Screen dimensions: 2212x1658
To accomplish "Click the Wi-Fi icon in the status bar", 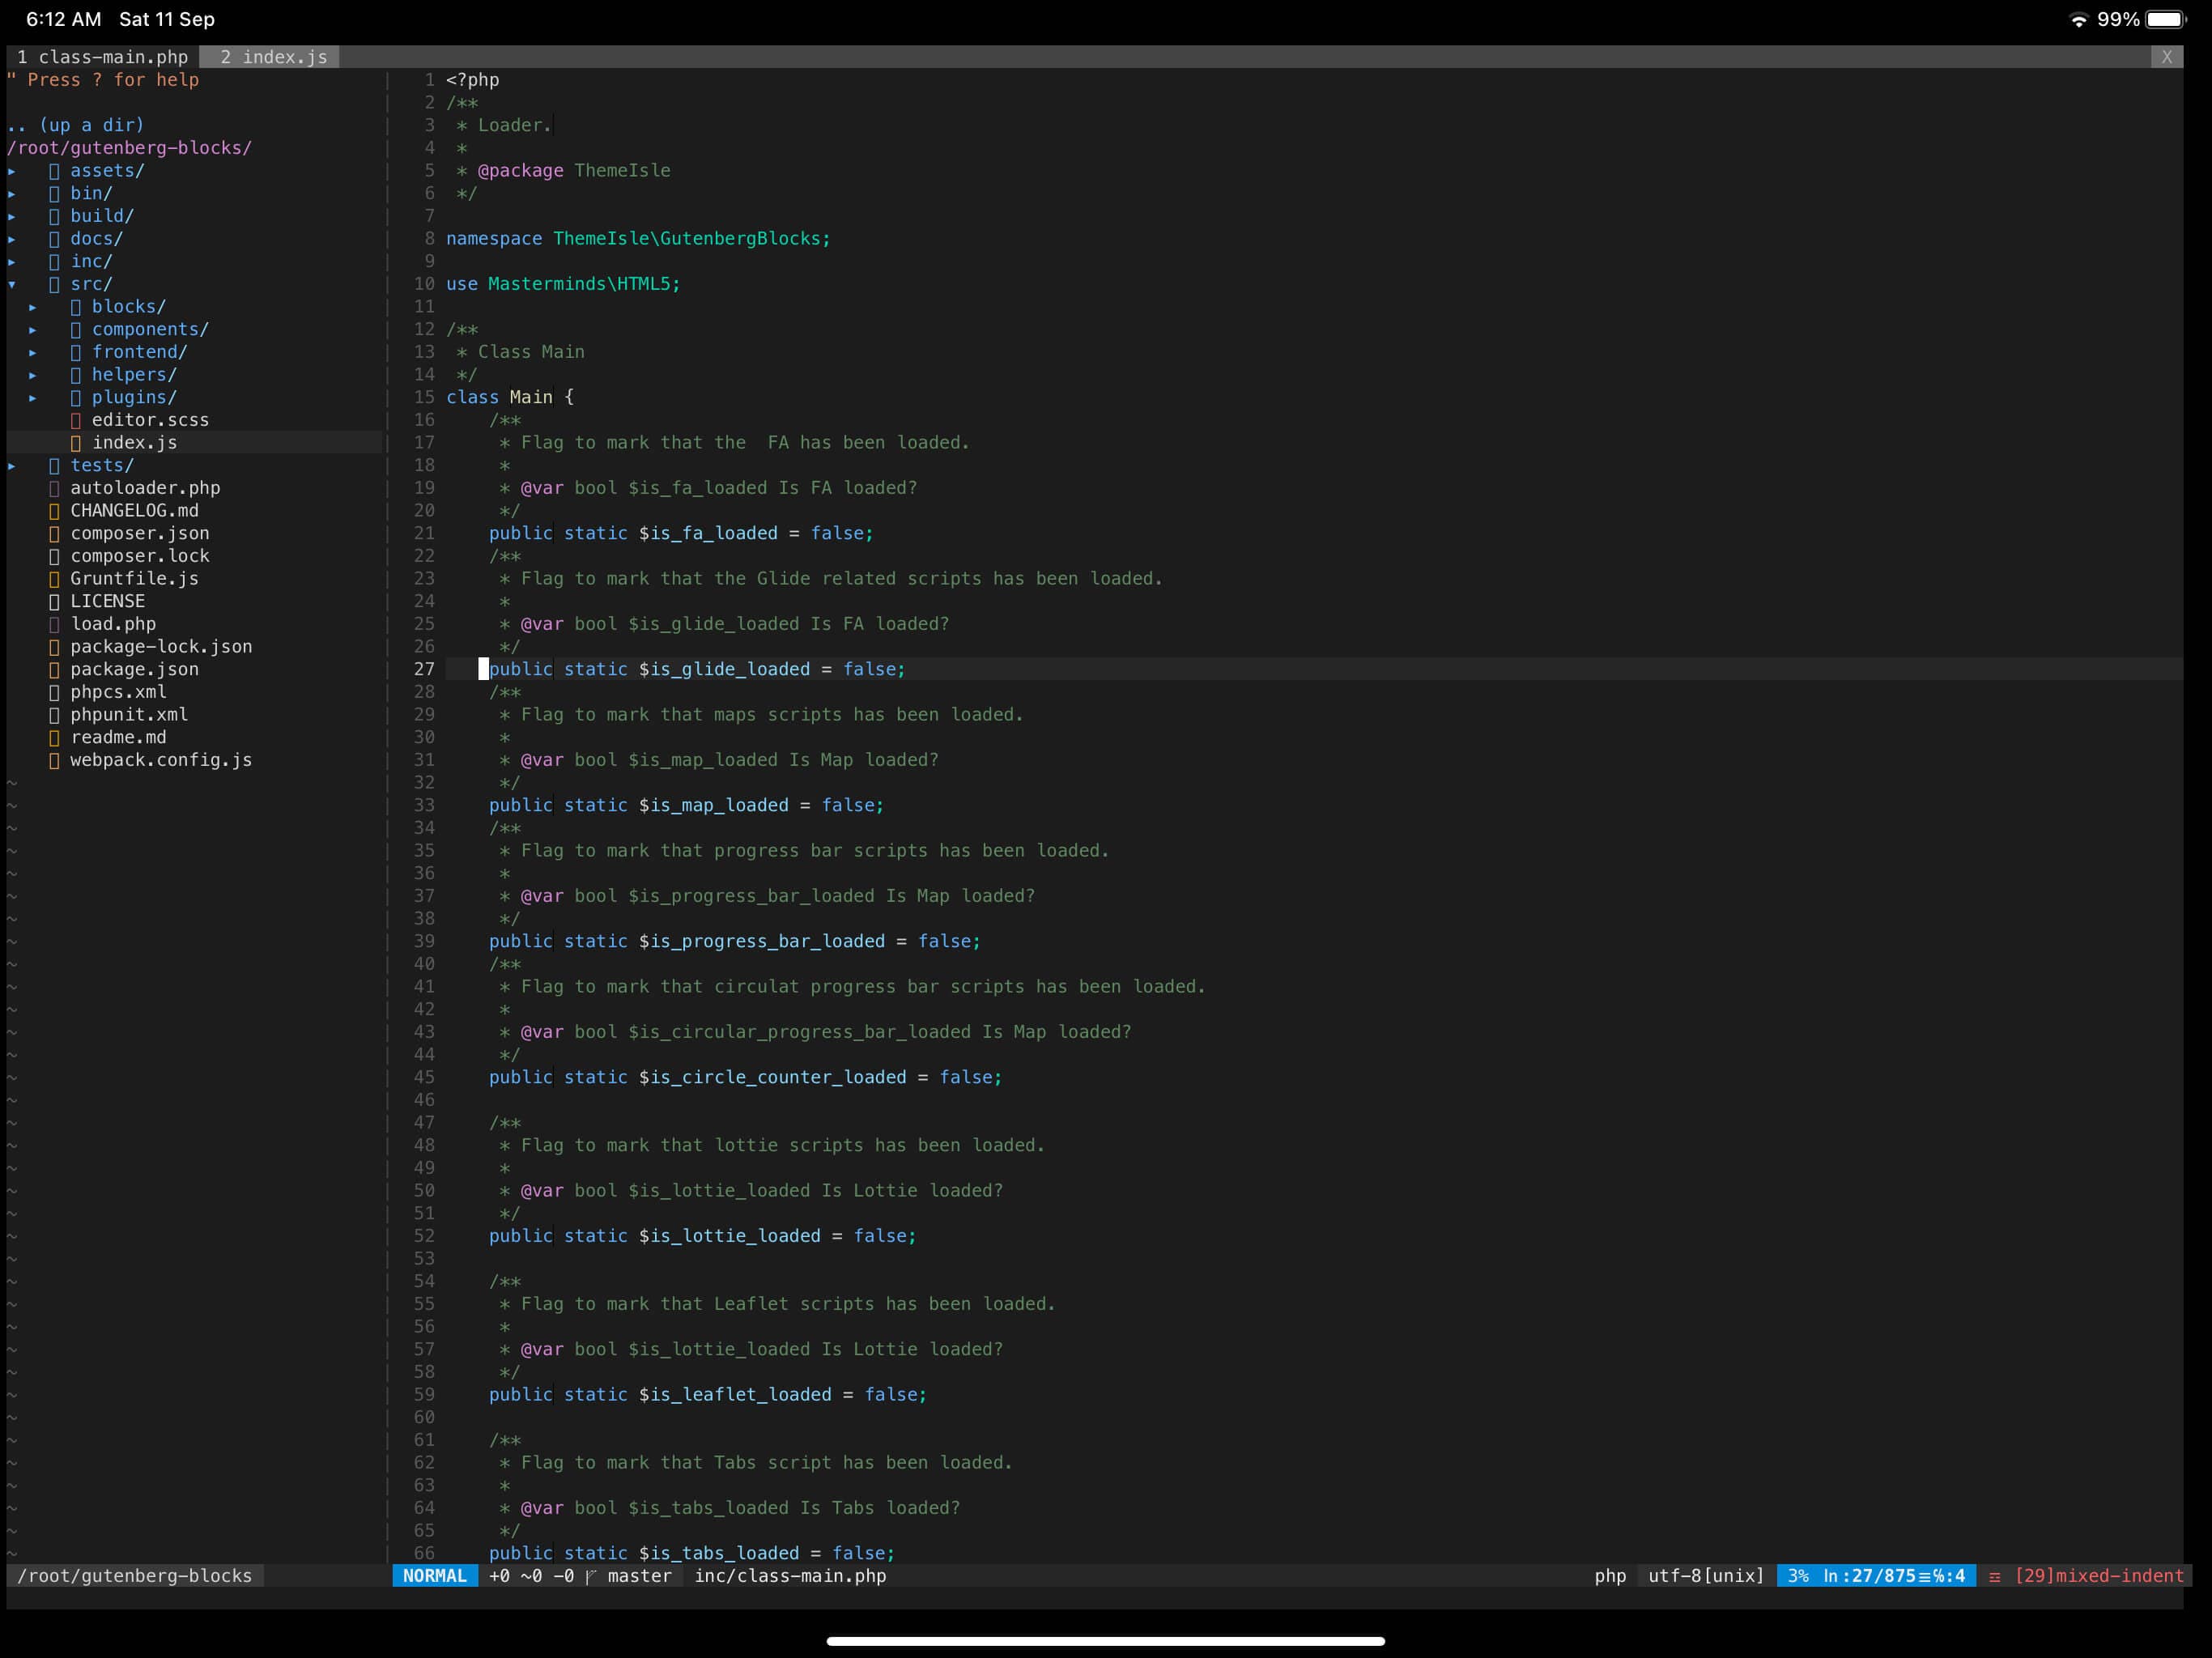I will click(x=2078, y=18).
